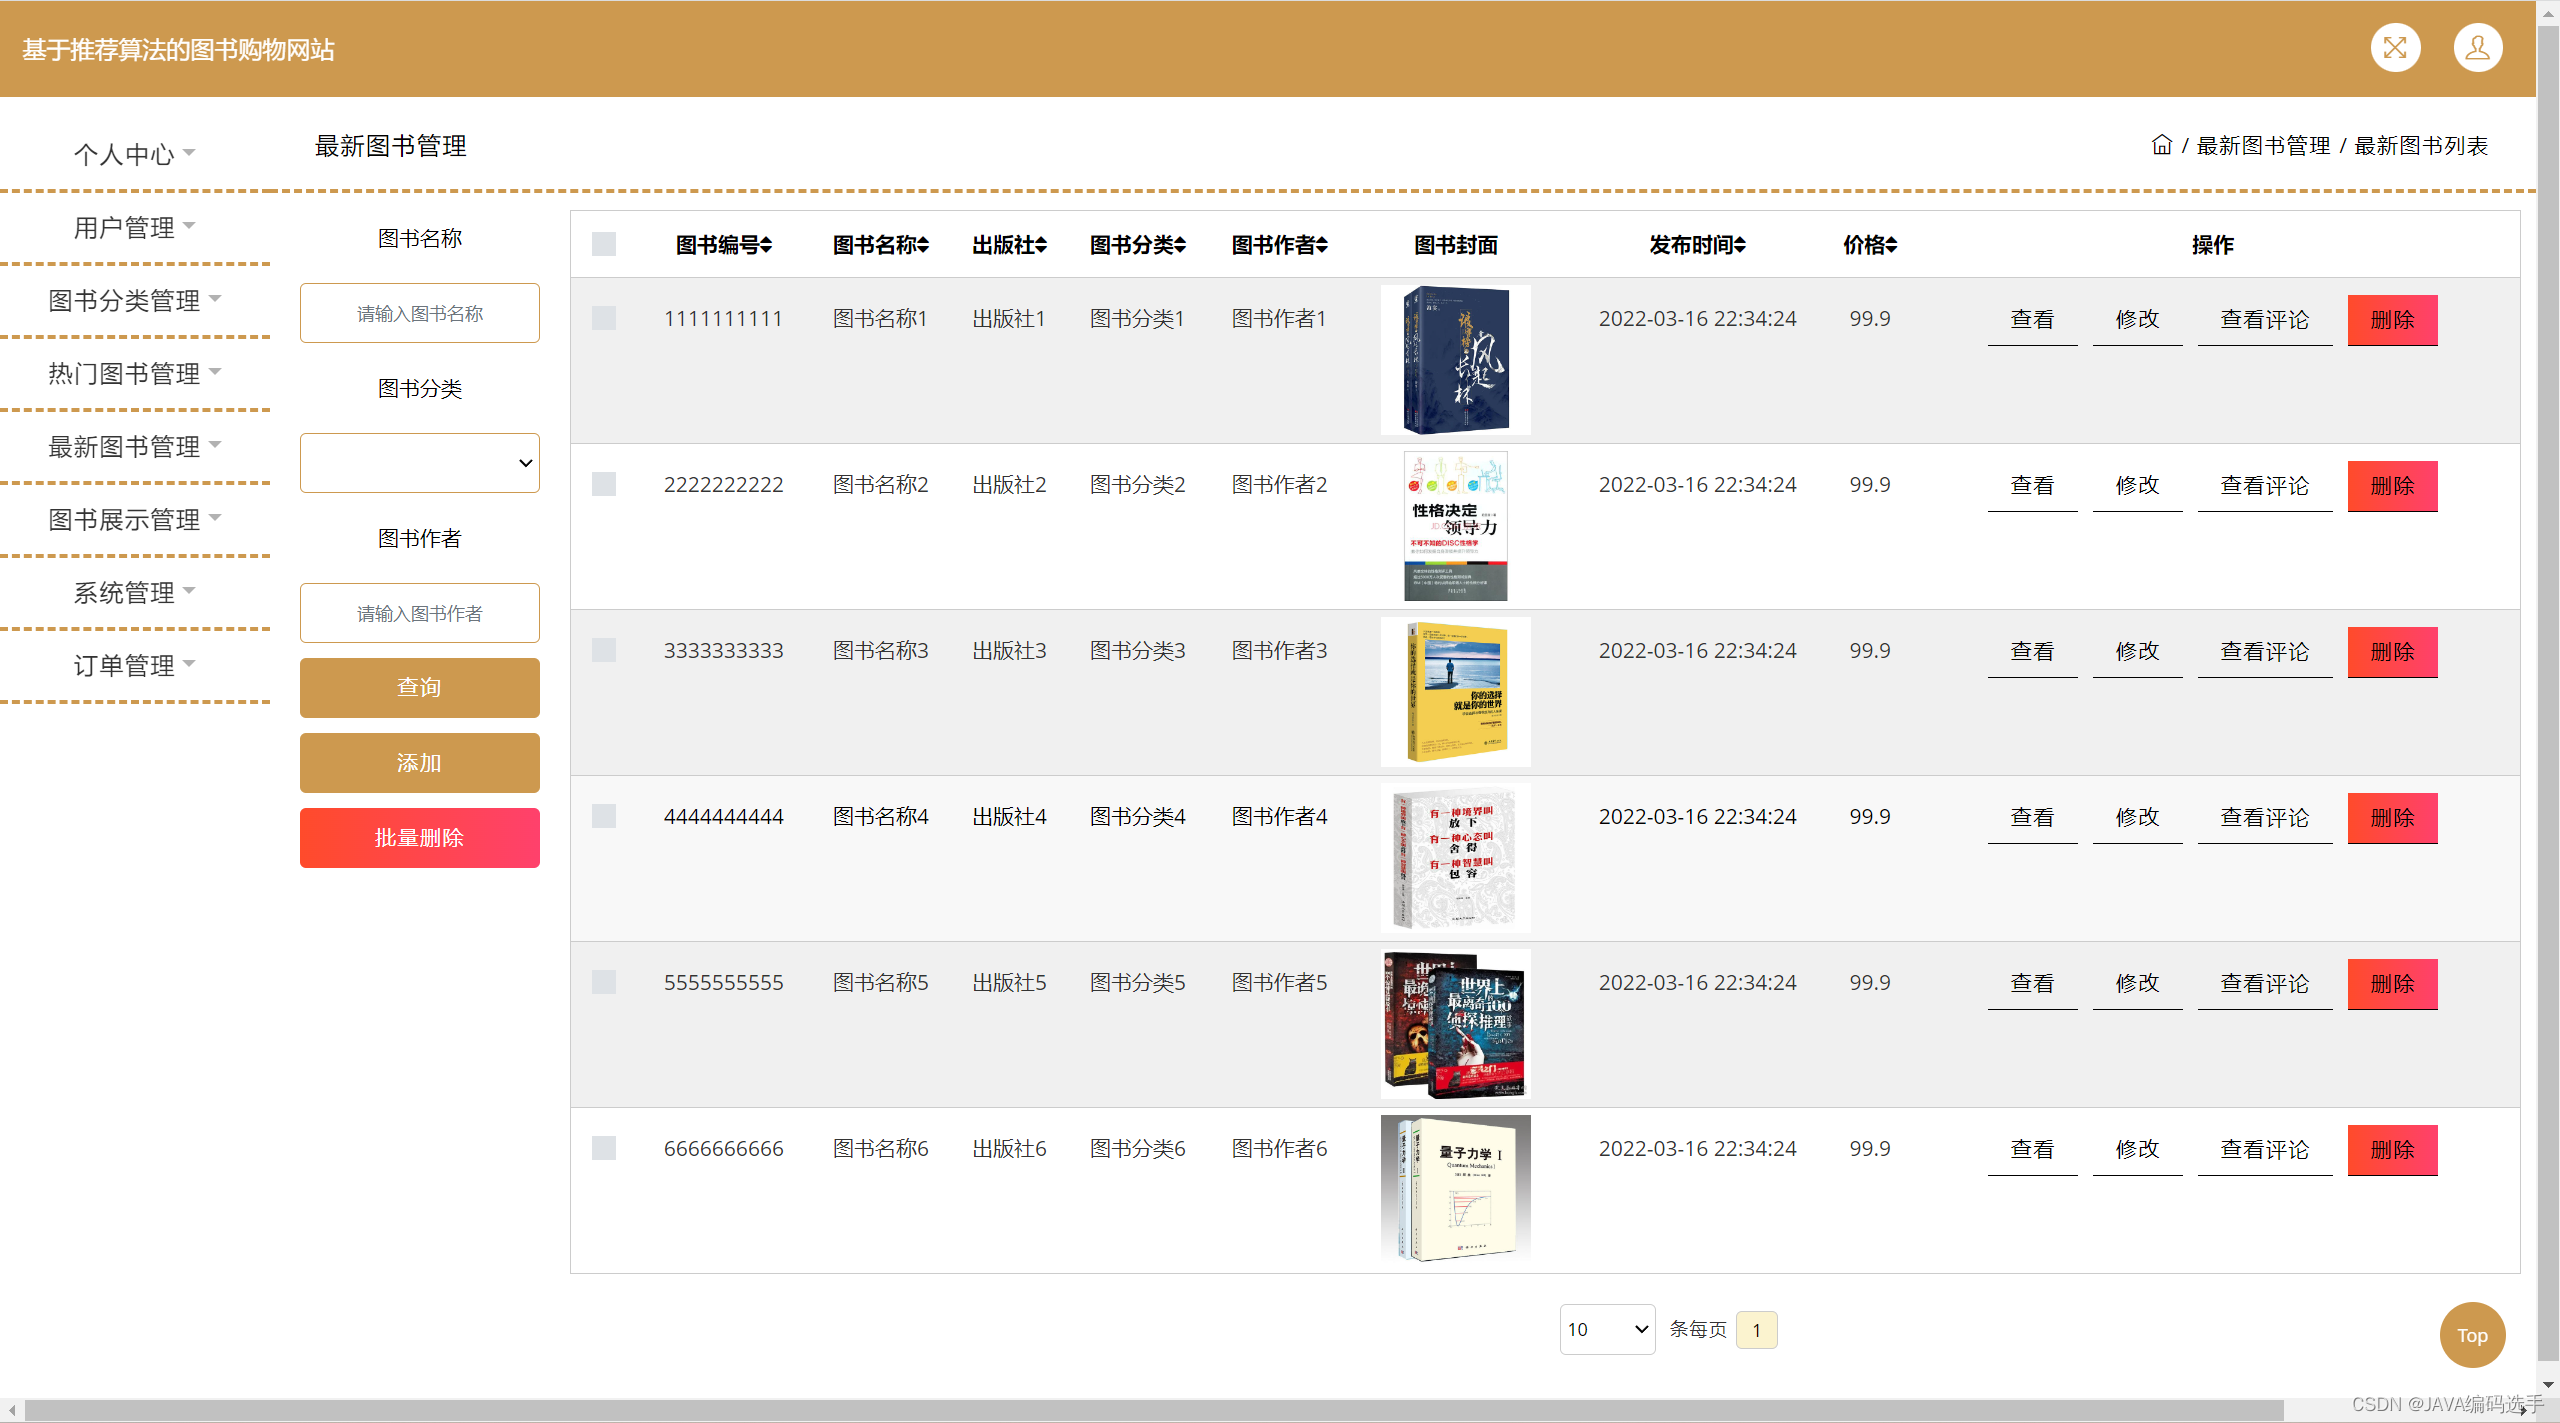Click the horizontal scrollbar at page bottom
The height and width of the screenshot is (1423, 2560).
[1154, 1410]
